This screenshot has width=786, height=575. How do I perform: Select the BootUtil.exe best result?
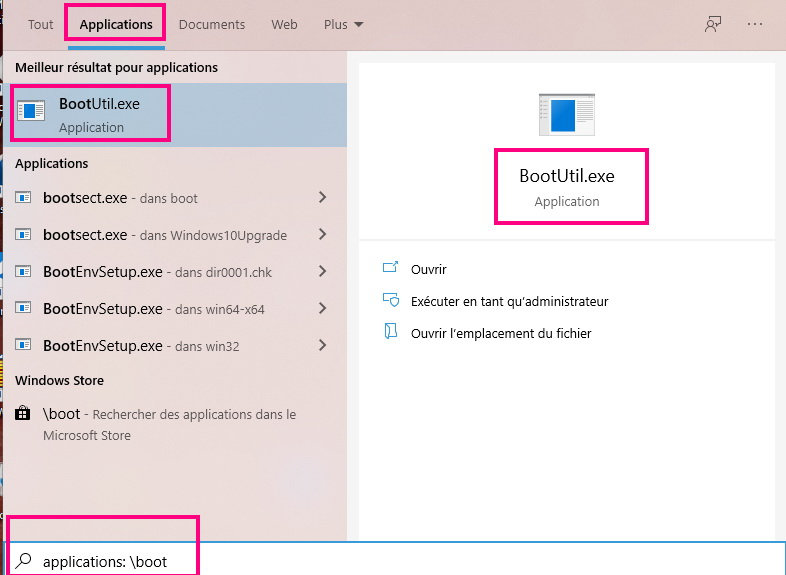175,113
